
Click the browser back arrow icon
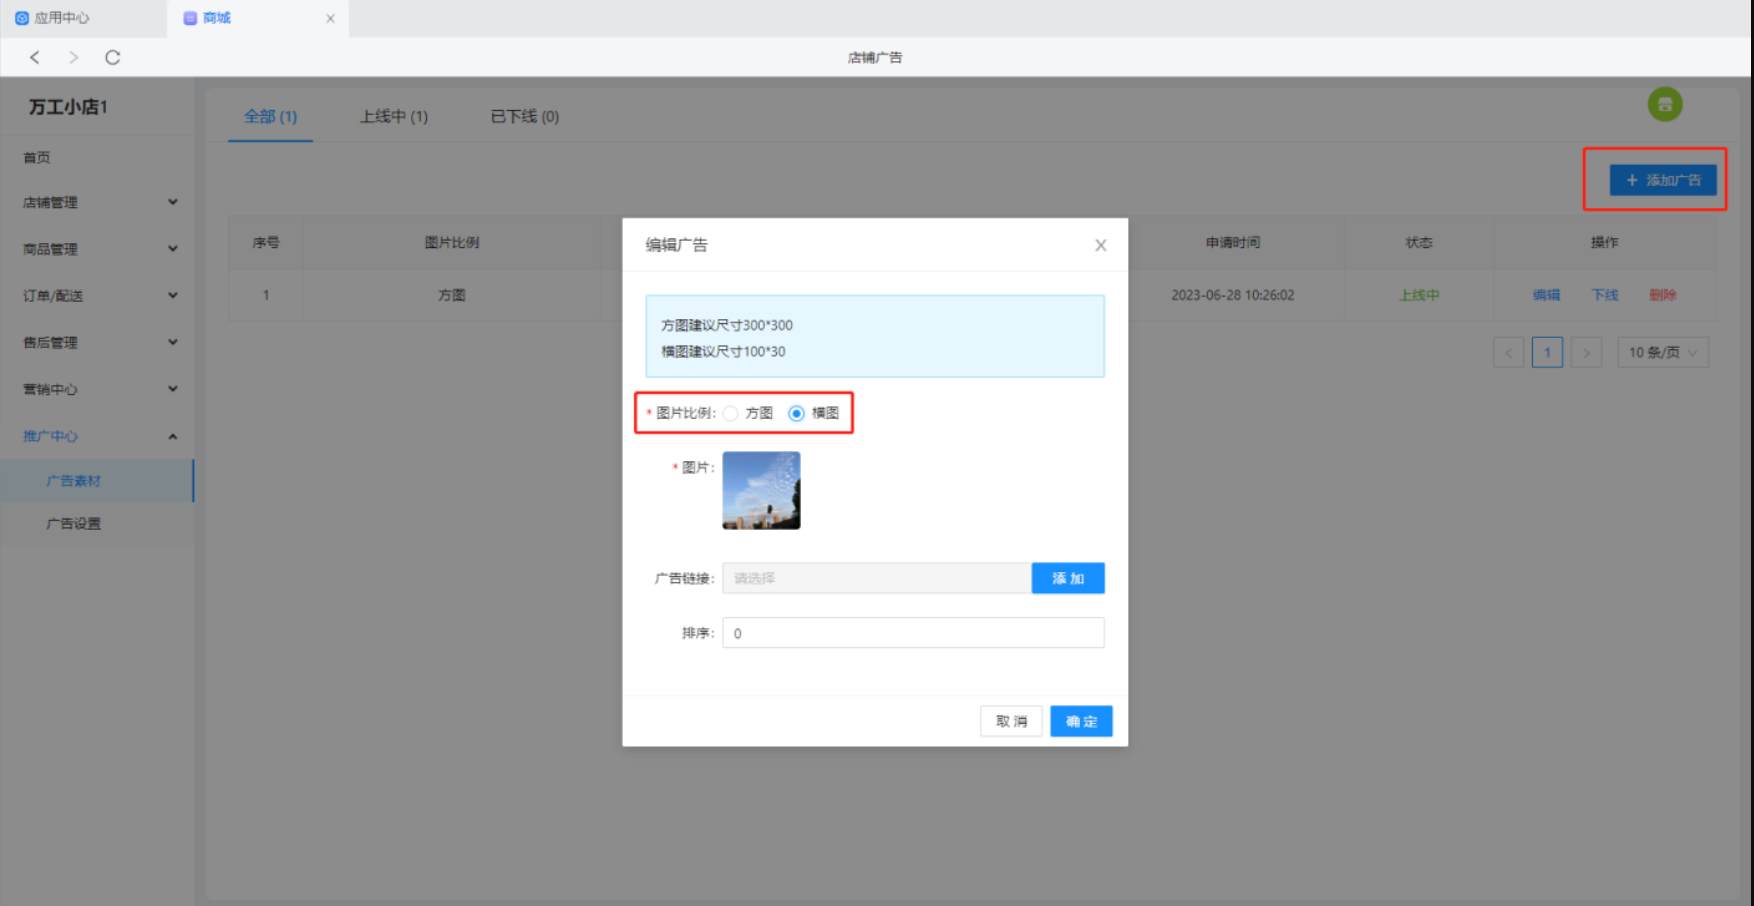35,57
